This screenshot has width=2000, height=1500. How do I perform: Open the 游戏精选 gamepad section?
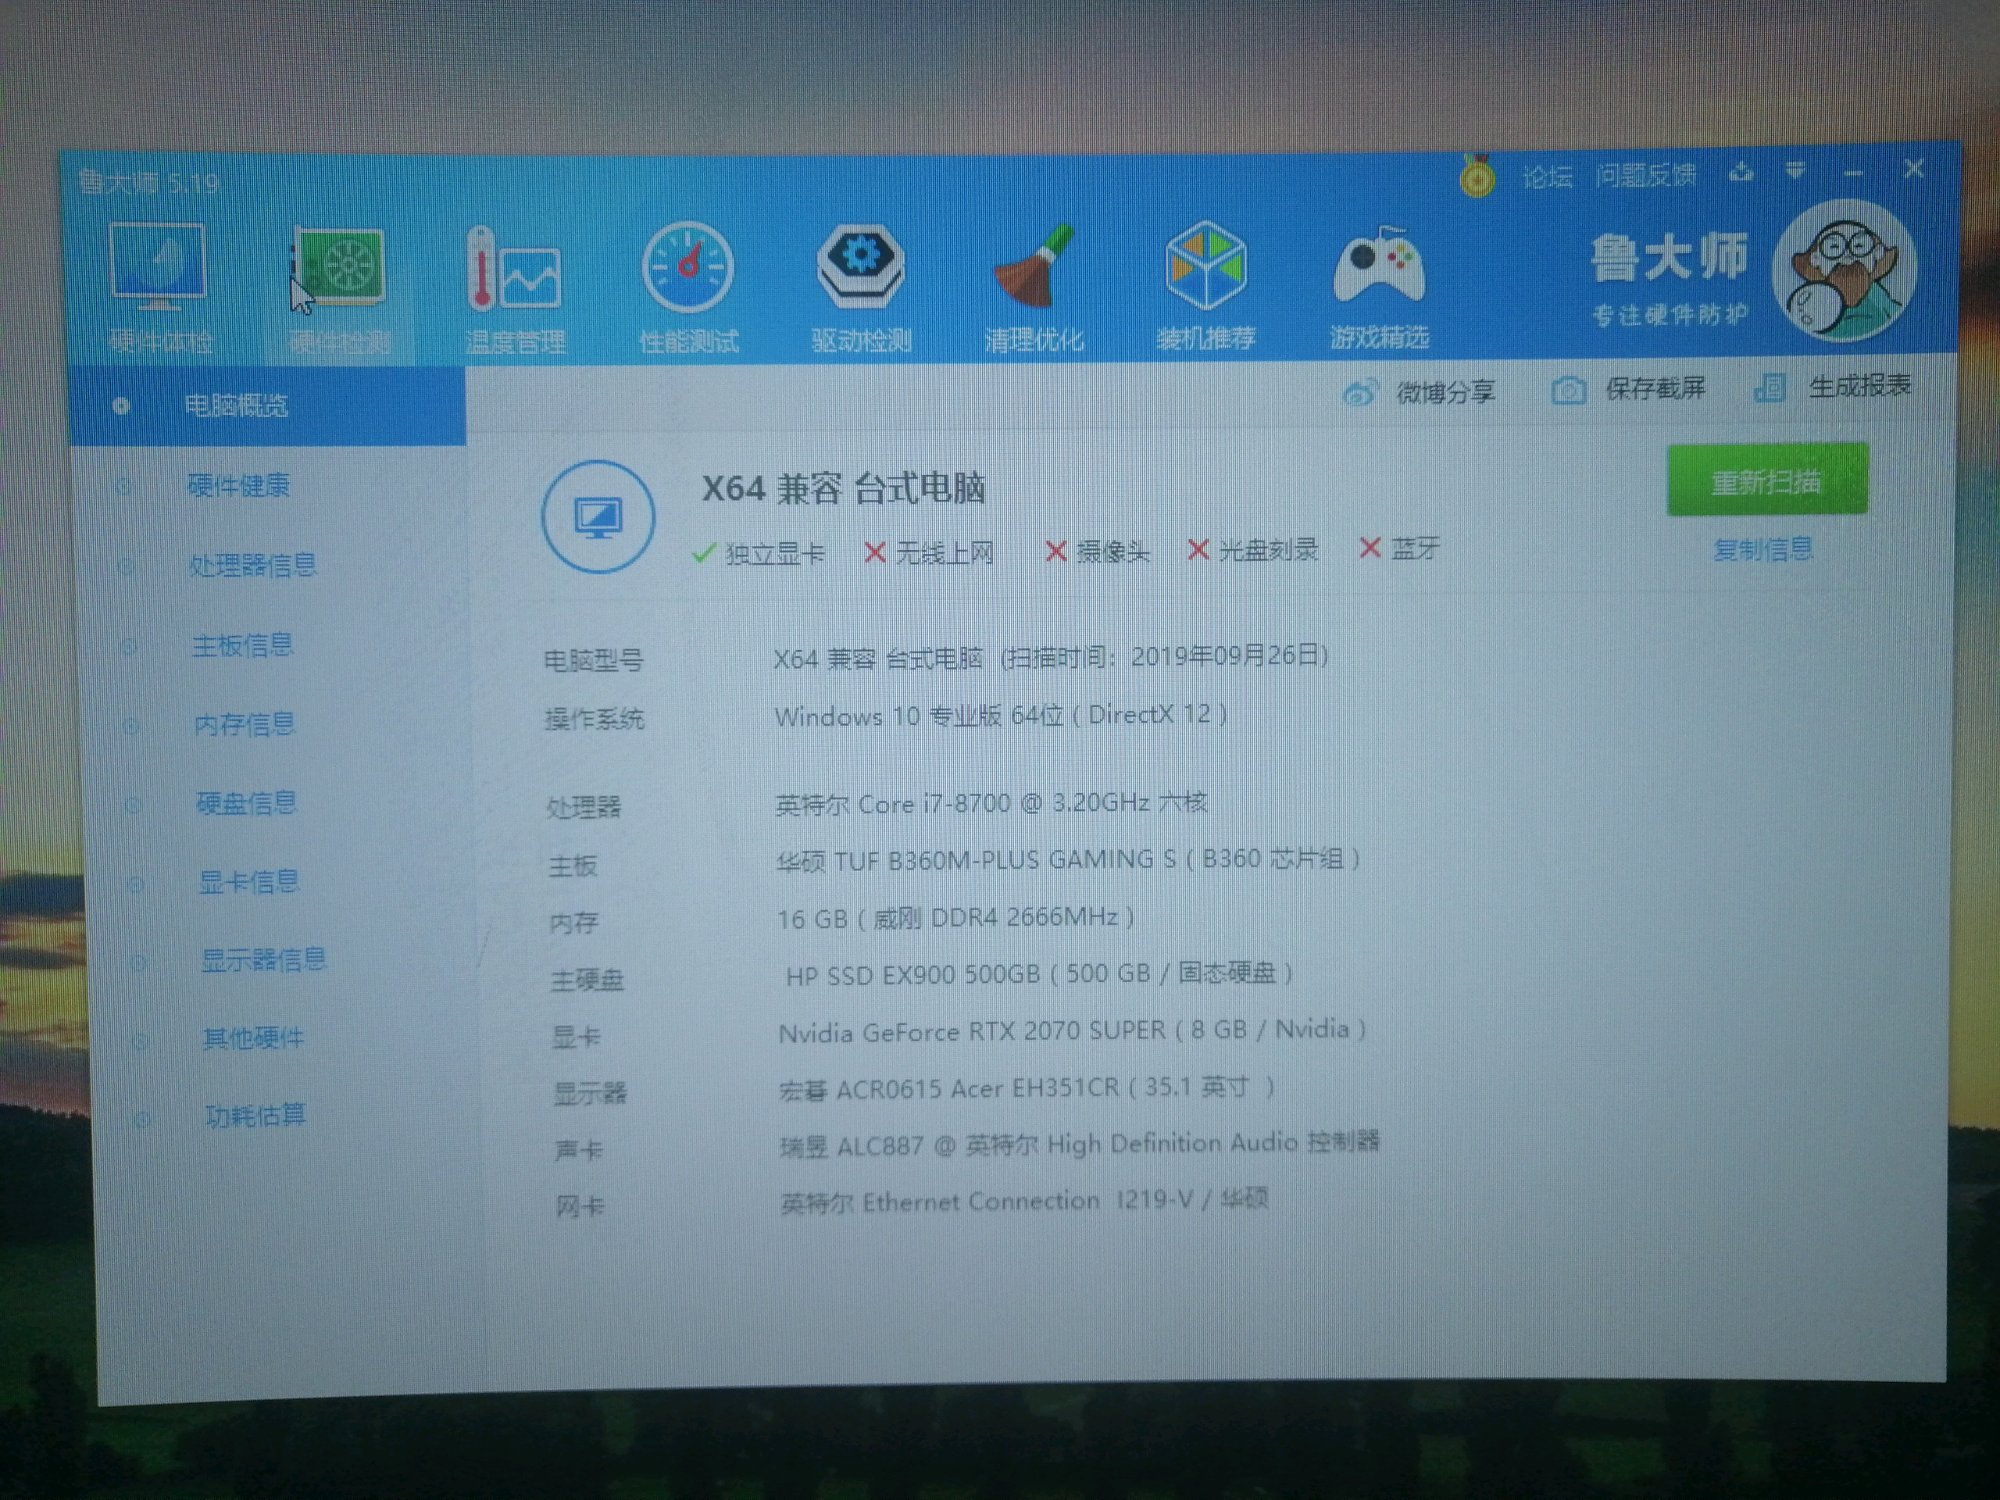point(1379,286)
